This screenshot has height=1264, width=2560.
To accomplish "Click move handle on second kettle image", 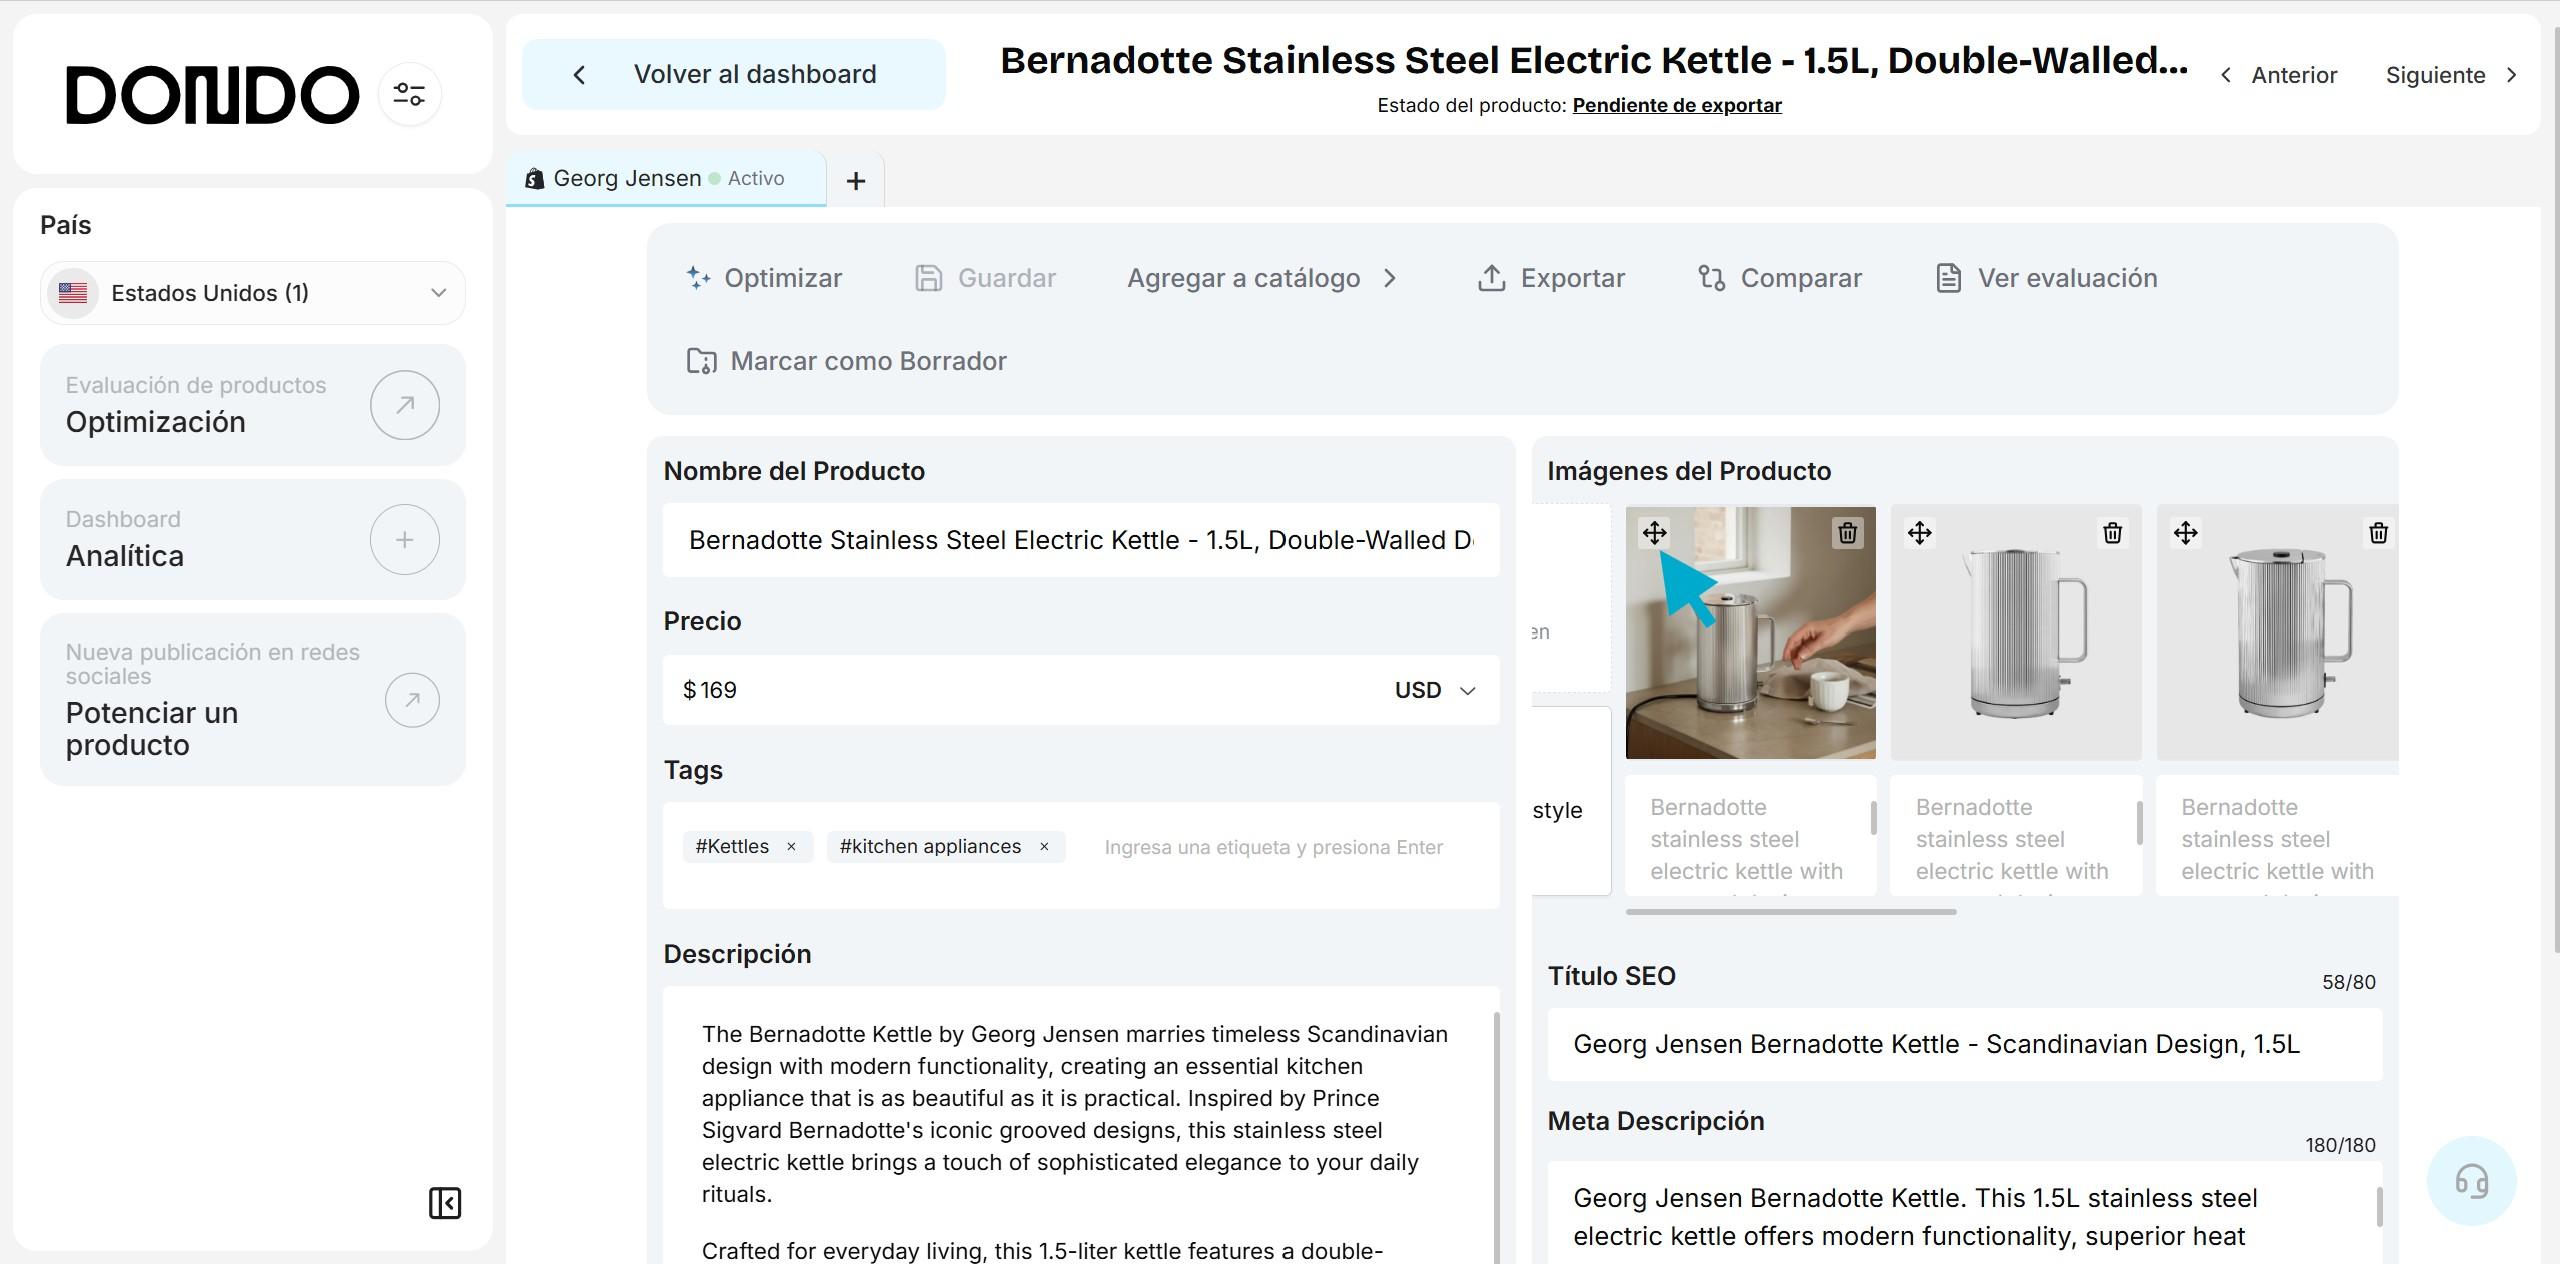I will (1919, 533).
